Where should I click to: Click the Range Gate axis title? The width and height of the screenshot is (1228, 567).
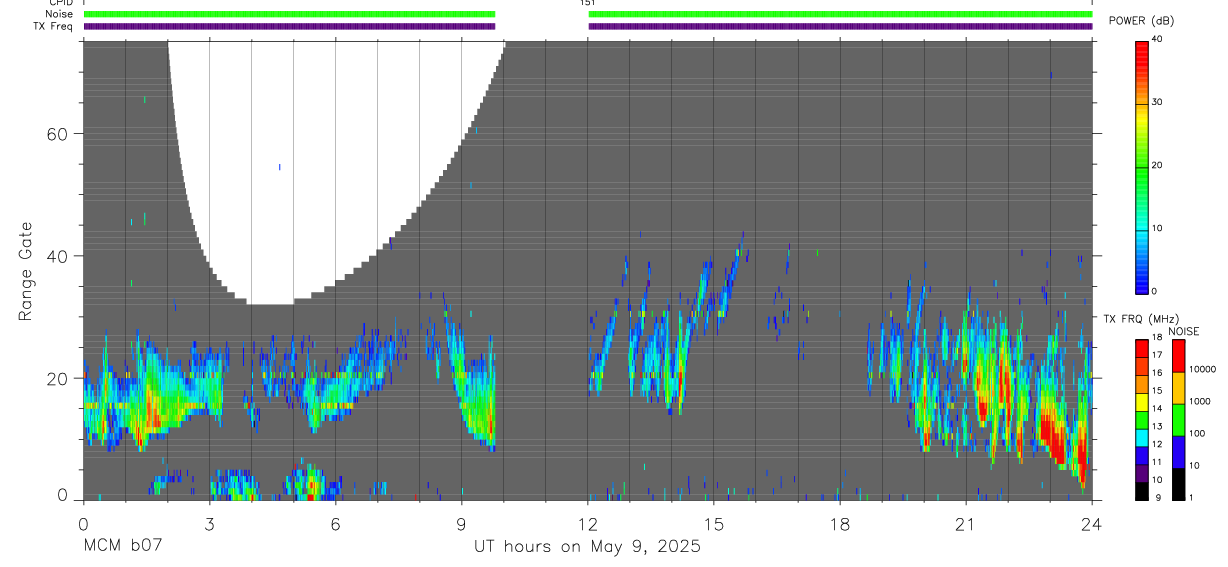pos(26,272)
